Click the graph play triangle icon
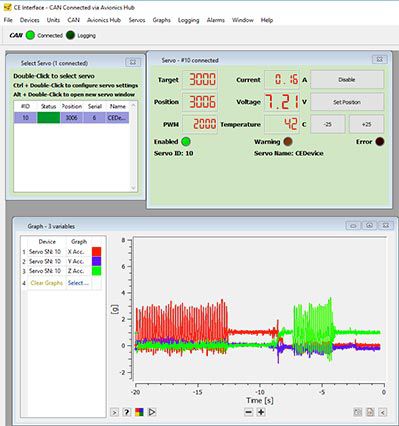The image size is (399, 426). pyautogui.click(x=152, y=412)
